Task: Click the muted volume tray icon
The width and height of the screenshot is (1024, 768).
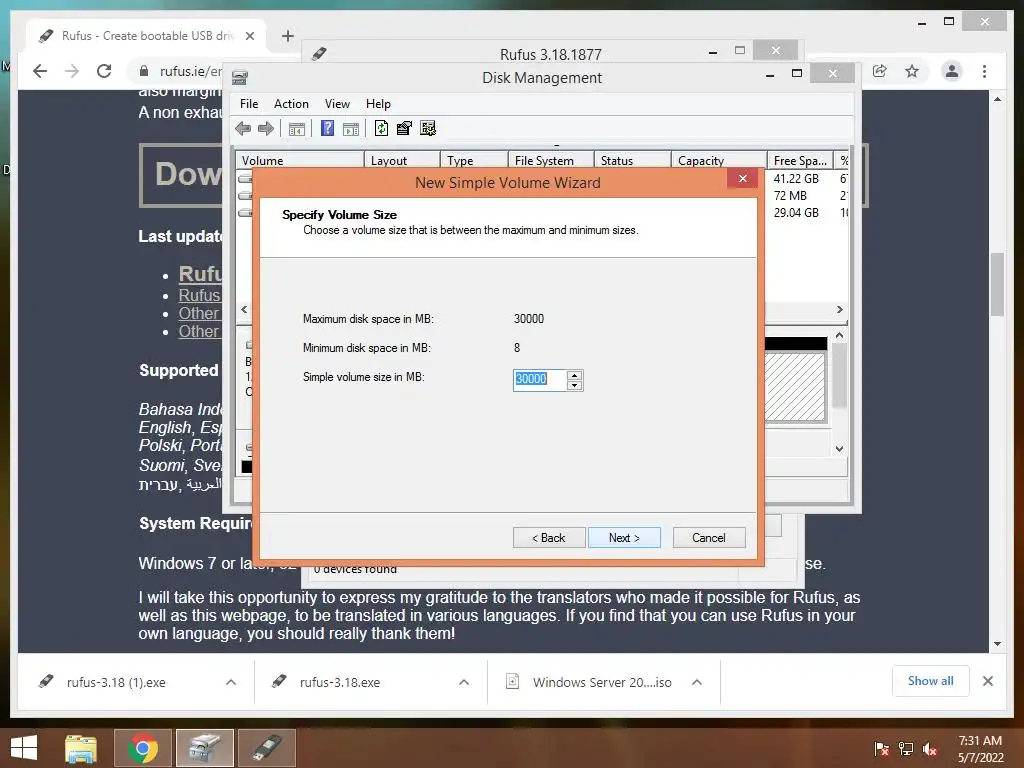Action: 930,749
